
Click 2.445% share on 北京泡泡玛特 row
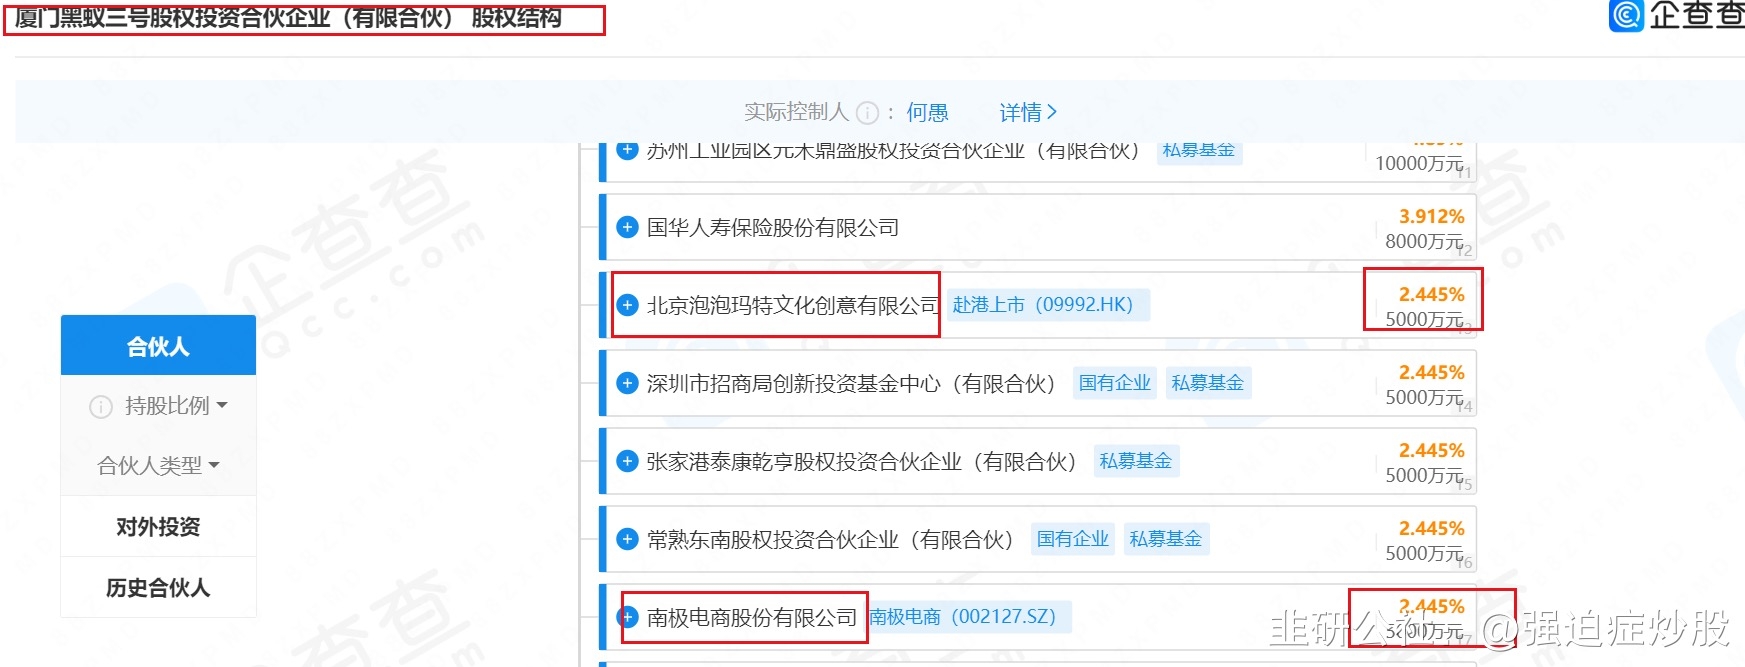click(1431, 294)
